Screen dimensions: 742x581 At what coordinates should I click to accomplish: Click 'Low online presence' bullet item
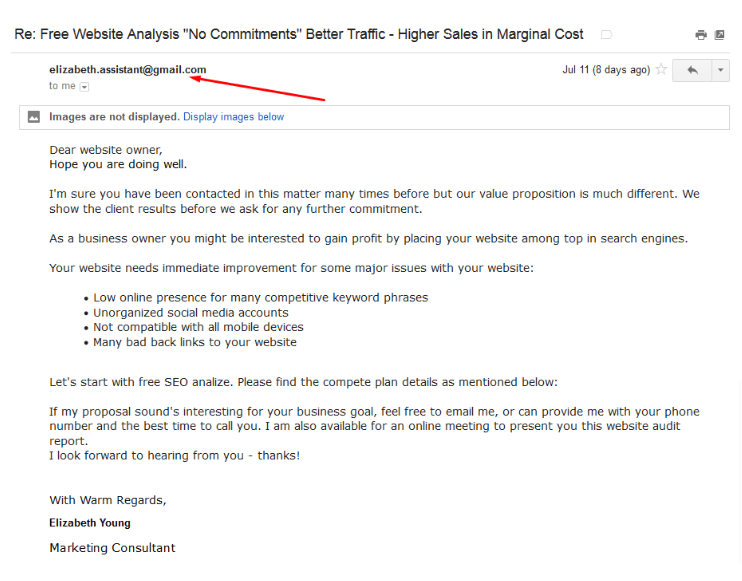pyautogui.click(x=260, y=298)
